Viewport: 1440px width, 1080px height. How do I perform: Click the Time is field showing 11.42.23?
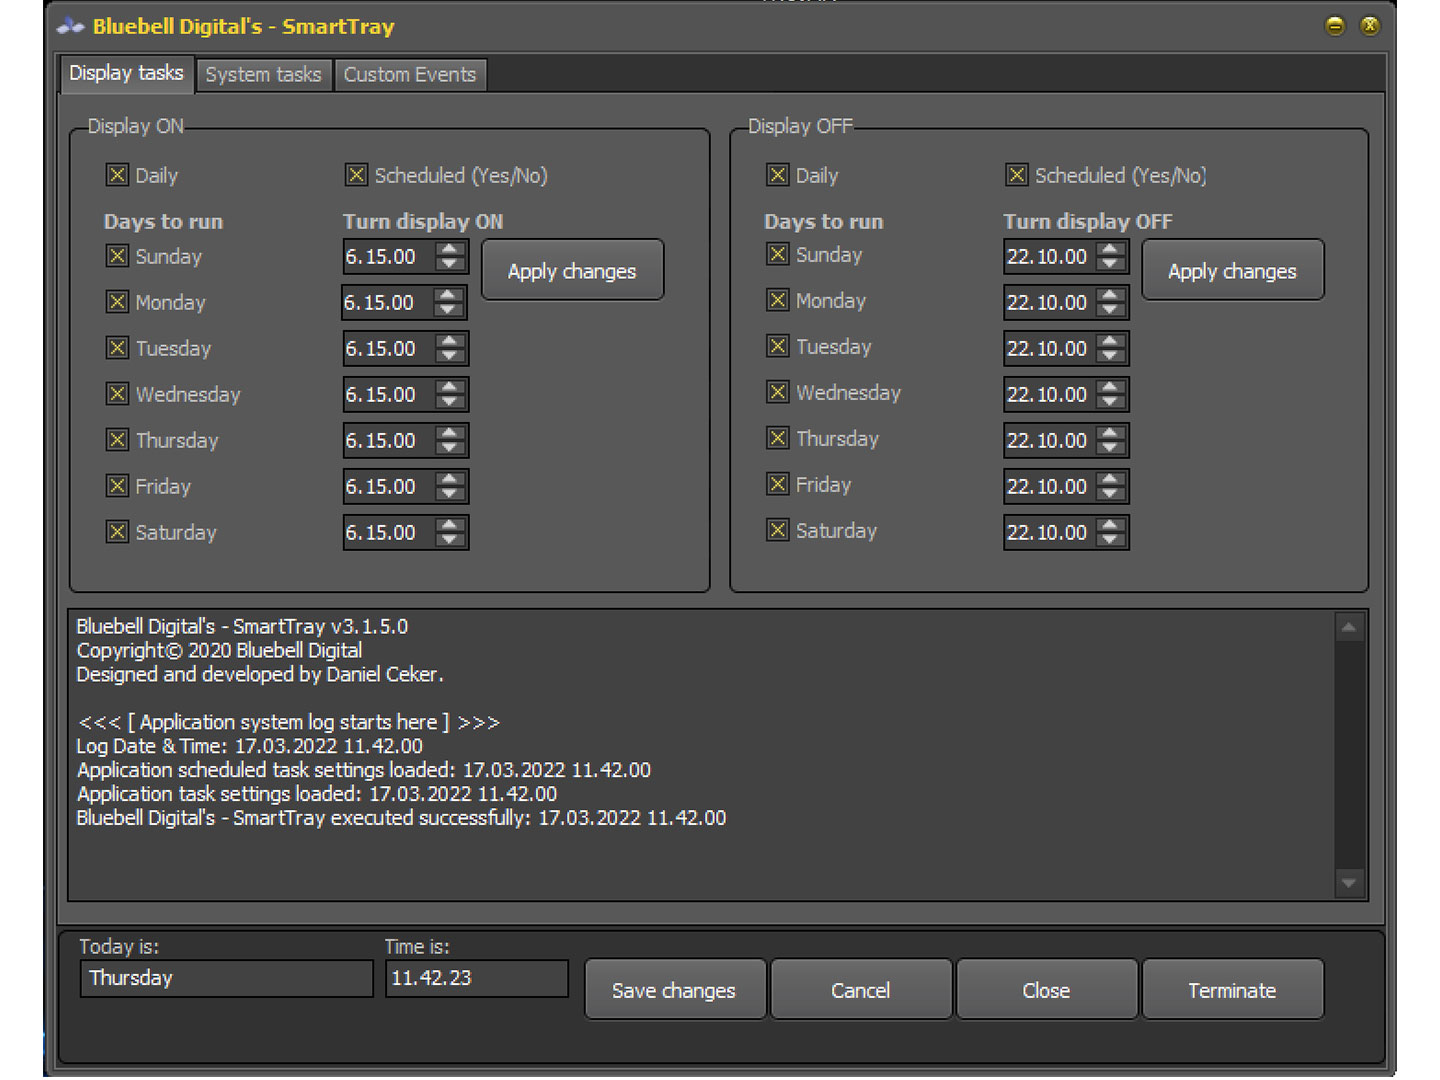pos(477,978)
